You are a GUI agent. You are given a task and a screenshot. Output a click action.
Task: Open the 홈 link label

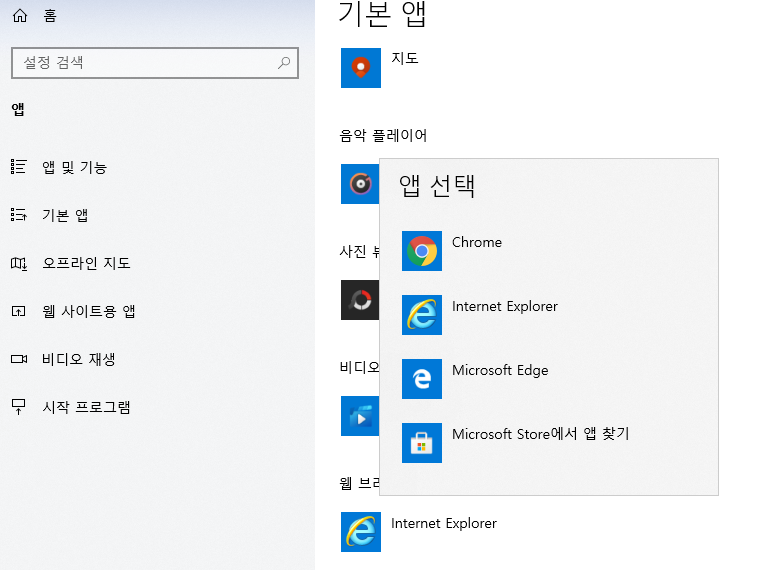(x=50, y=16)
